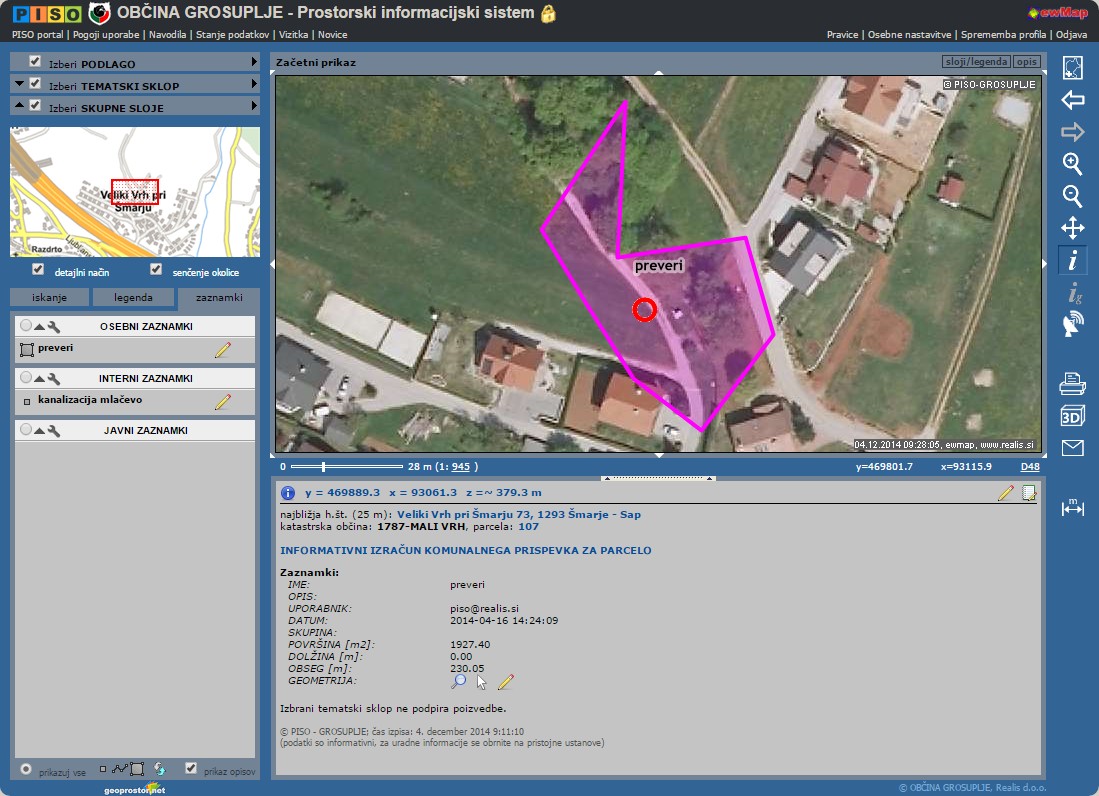1099x796 pixels.
Task: Switch to the 'iskanje' tab
Action: click(49, 297)
